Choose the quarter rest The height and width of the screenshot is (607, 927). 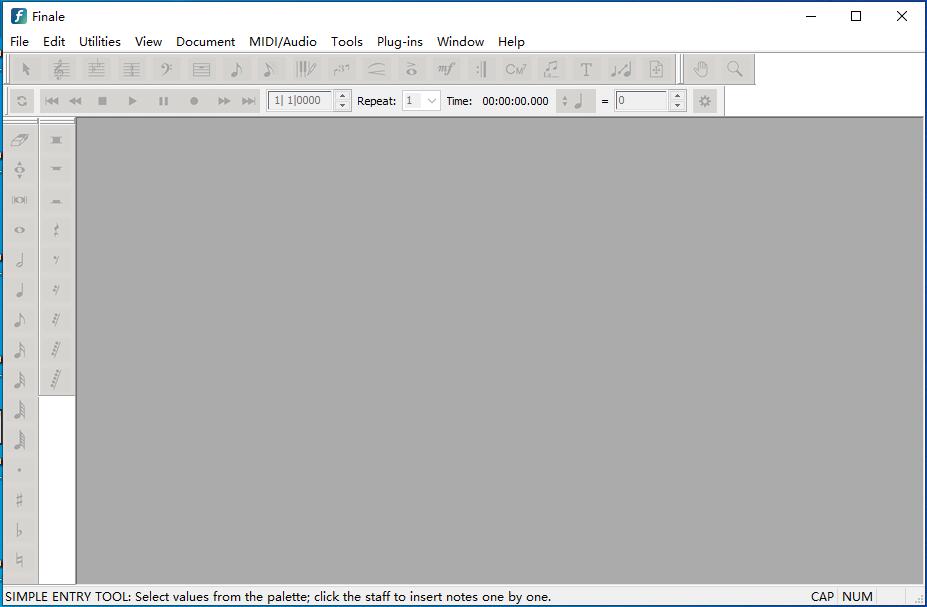pos(56,230)
